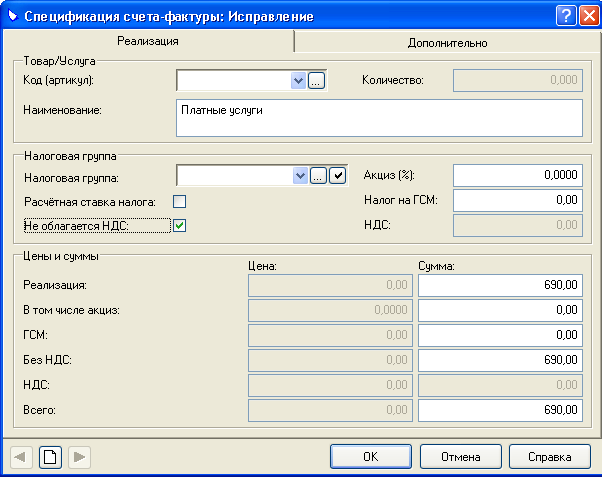This screenshot has height=477, width=602.
Task: Close the dialog with the red X
Action: [x=589, y=16]
